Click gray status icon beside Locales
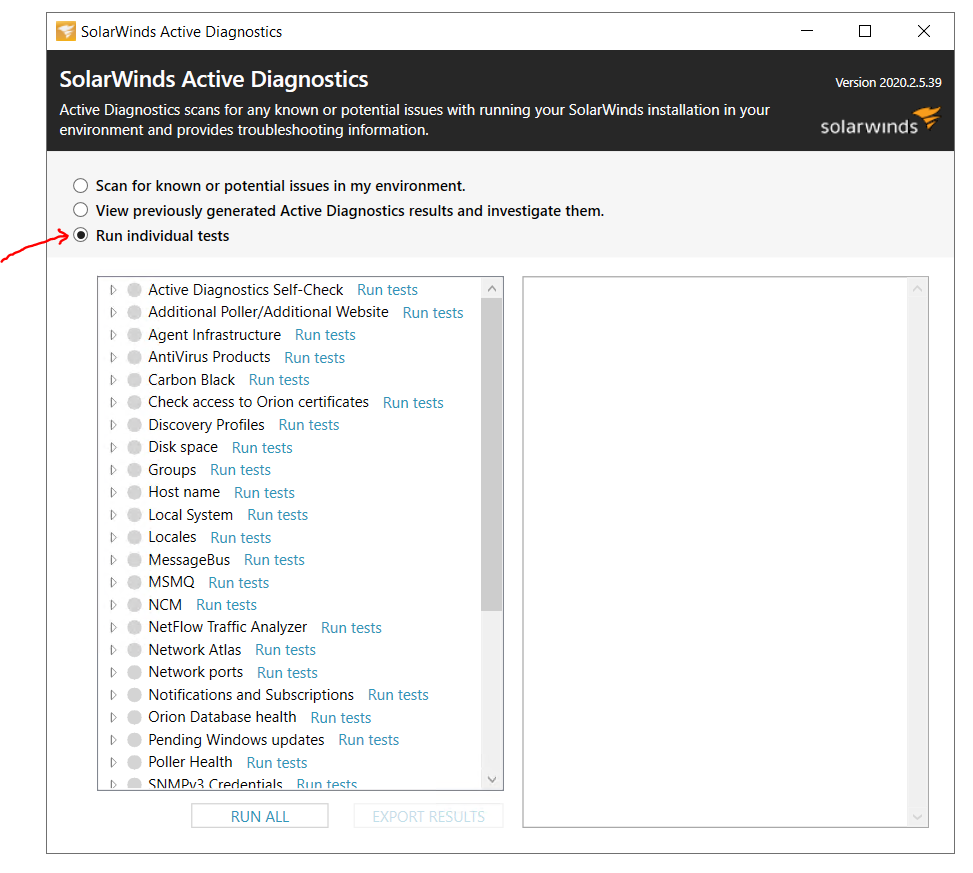Image resolution: width=973 pixels, height=873 pixels. [134, 537]
